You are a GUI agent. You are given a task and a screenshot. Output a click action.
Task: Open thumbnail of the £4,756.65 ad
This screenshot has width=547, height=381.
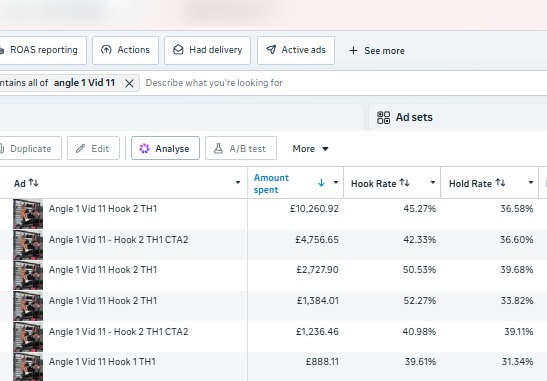pos(28,244)
